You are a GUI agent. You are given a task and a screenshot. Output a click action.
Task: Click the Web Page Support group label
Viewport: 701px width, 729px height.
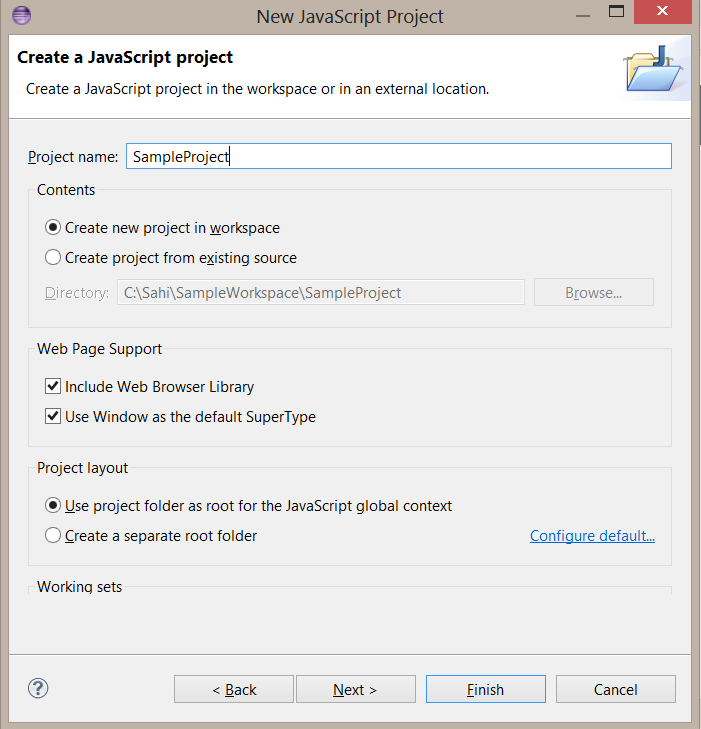click(99, 349)
